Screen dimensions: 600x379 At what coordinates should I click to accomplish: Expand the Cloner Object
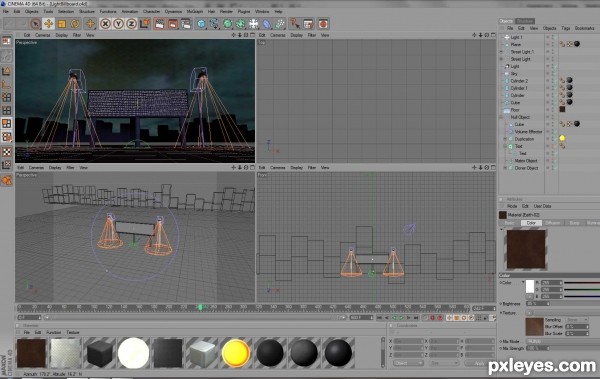505,168
